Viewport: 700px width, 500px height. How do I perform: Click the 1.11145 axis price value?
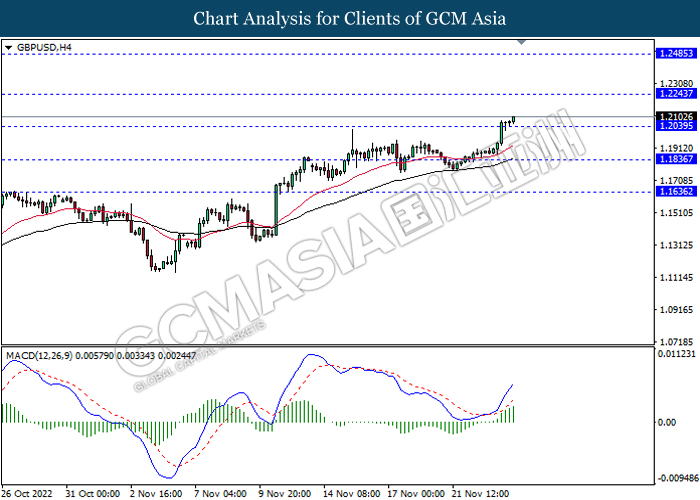pos(676,278)
